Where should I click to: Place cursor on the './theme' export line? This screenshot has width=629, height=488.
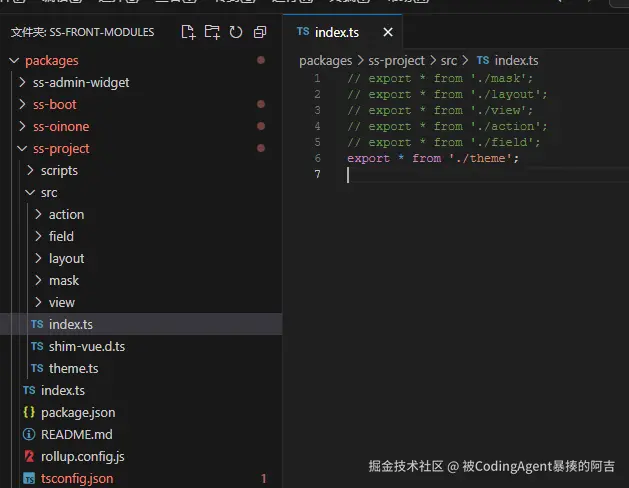point(433,158)
